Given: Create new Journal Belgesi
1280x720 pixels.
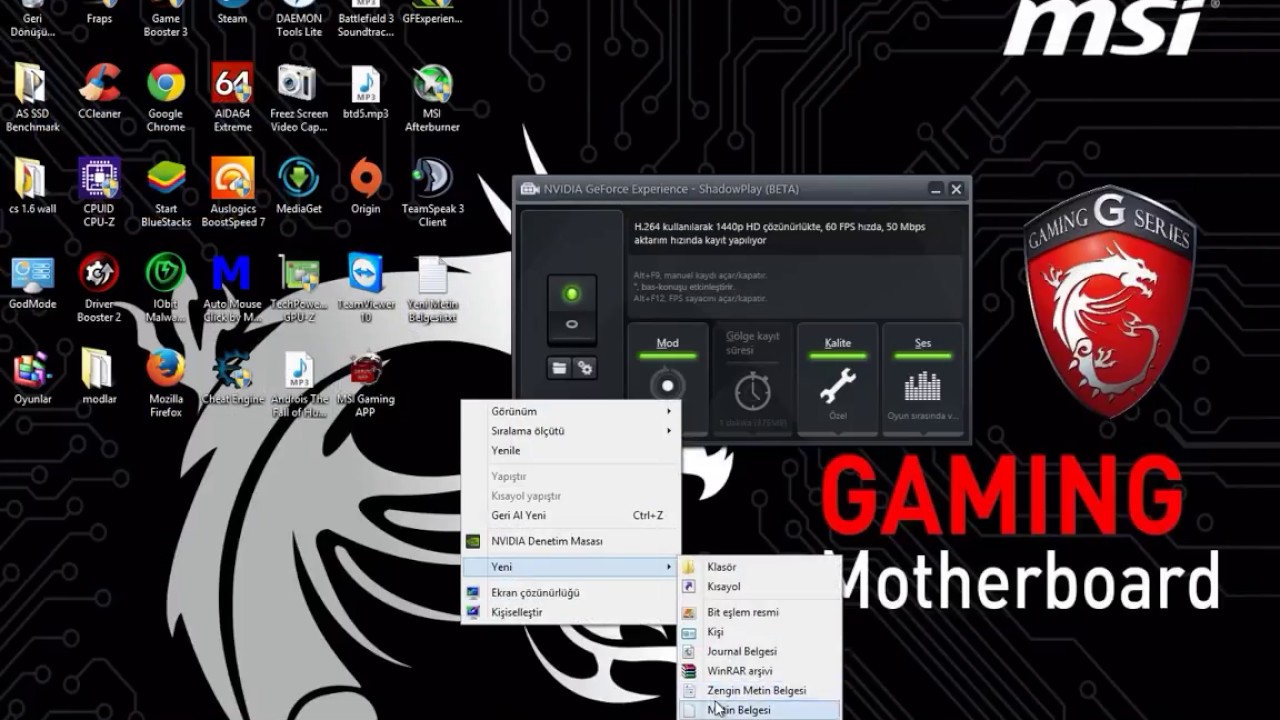Looking at the screenshot, I should tap(760, 651).
